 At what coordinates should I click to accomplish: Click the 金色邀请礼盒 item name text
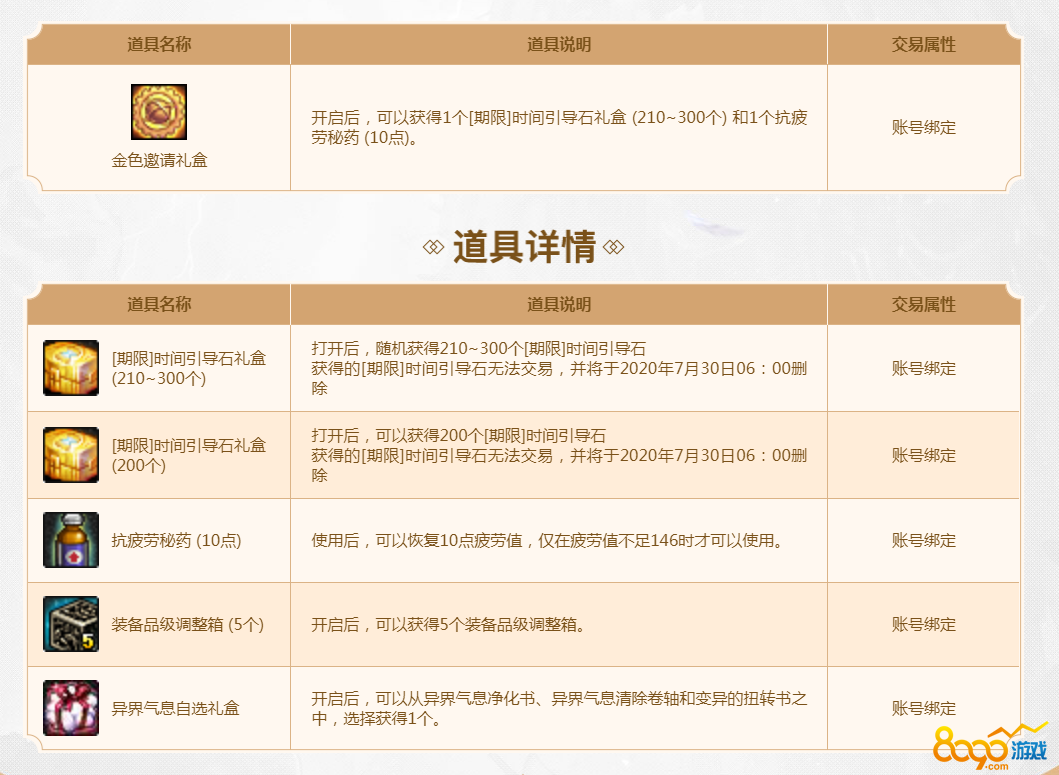[159, 160]
